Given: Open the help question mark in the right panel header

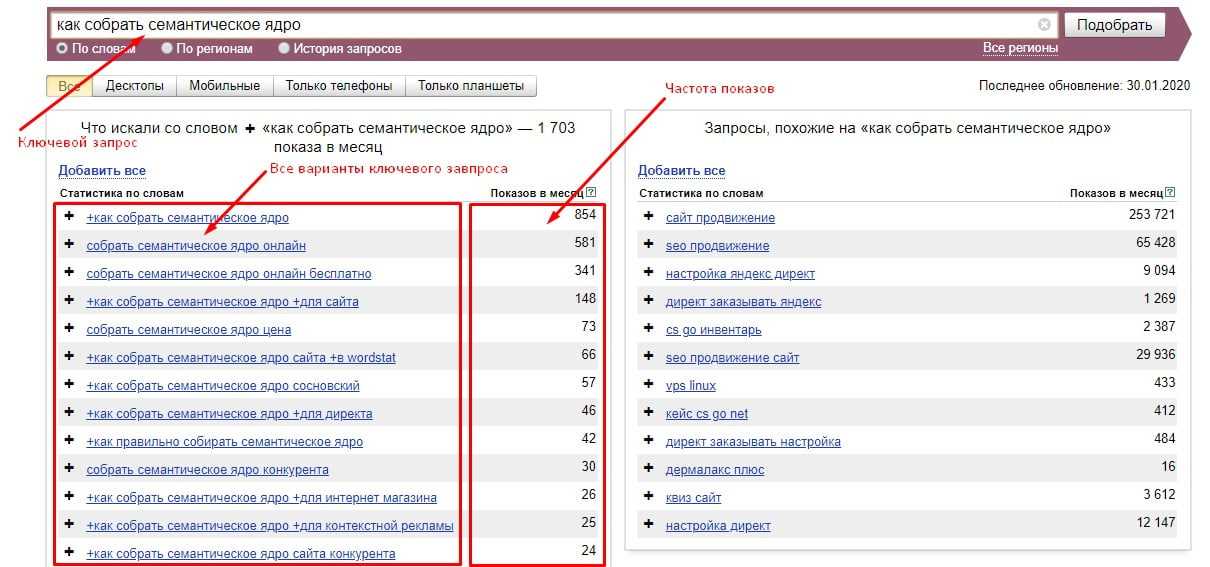Looking at the screenshot, I should (x=1171, y=193).
